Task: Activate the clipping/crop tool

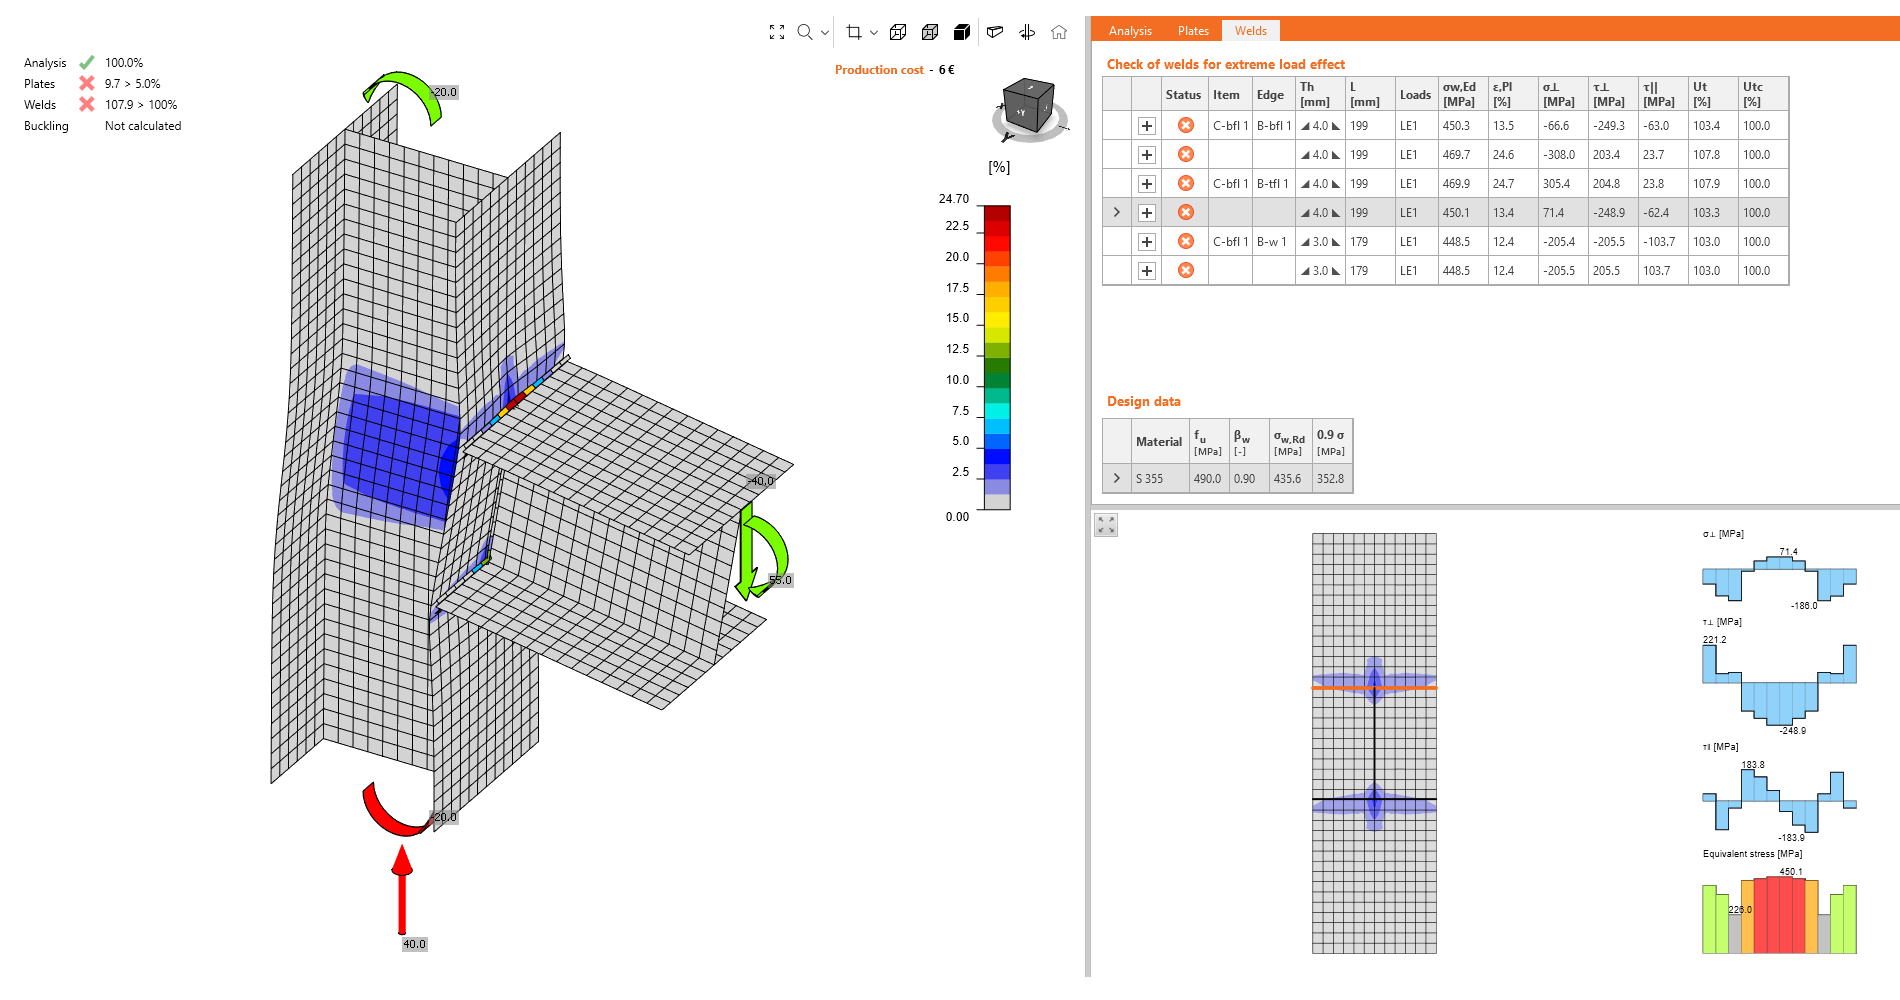Action: coord(852,32)
